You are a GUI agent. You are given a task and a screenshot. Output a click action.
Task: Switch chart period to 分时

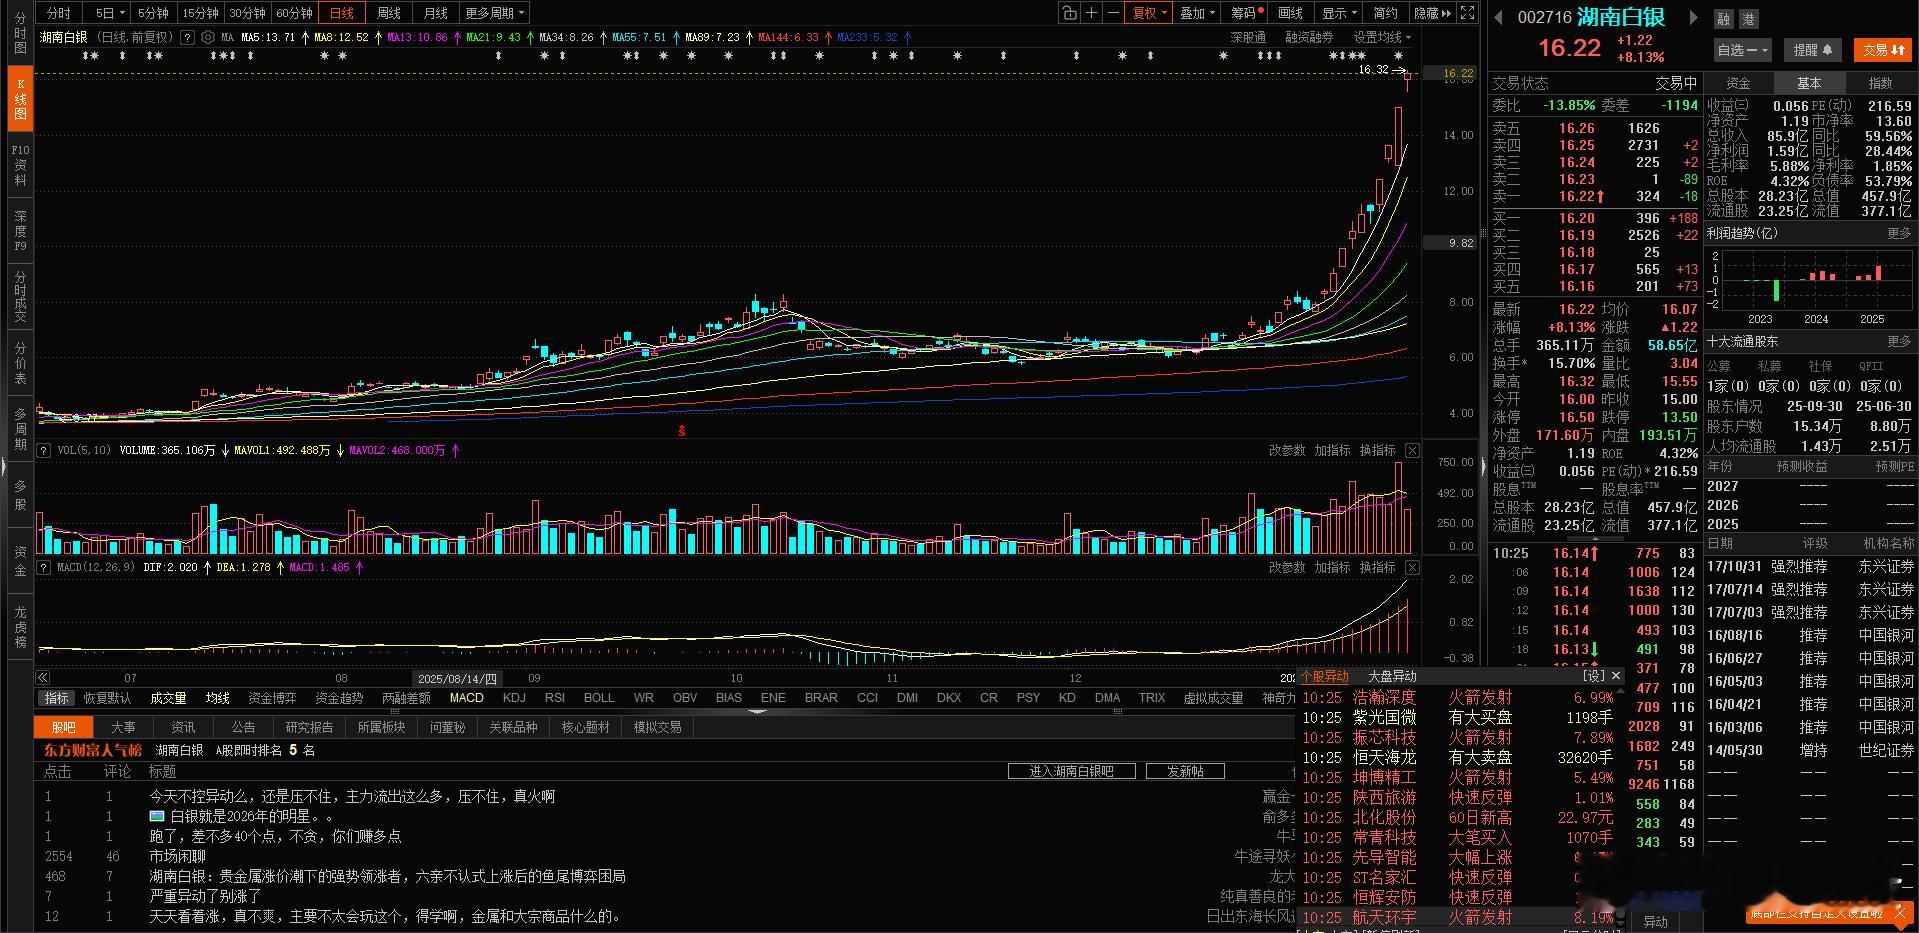tap(59, 13)
